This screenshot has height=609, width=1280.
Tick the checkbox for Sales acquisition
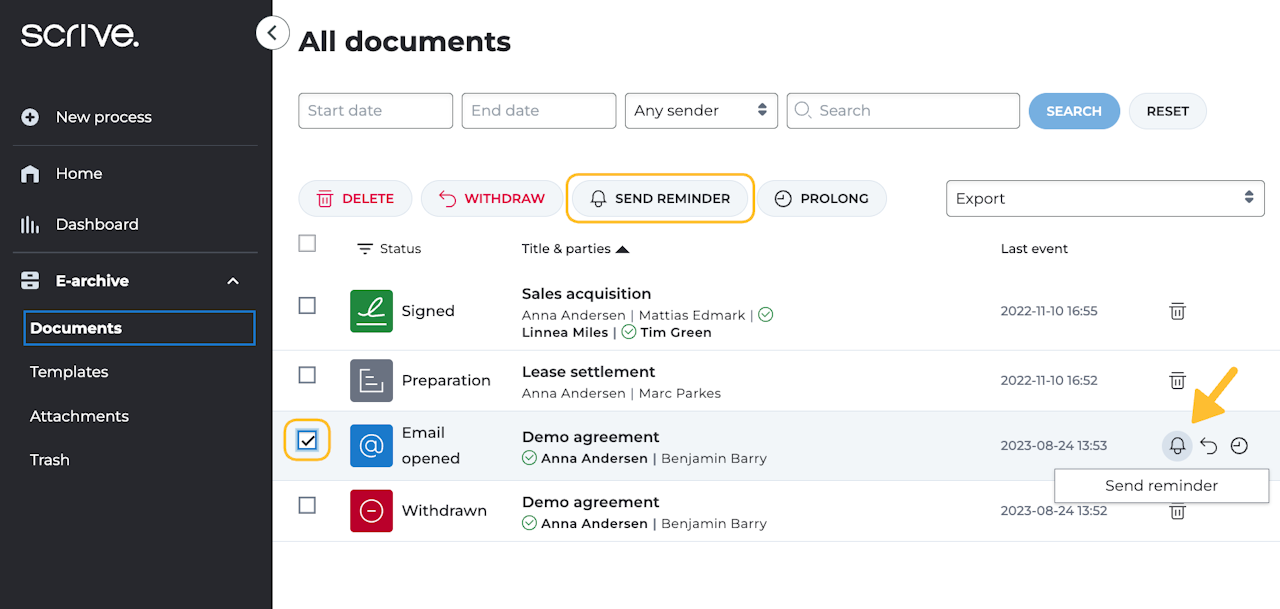coord(308,306)
